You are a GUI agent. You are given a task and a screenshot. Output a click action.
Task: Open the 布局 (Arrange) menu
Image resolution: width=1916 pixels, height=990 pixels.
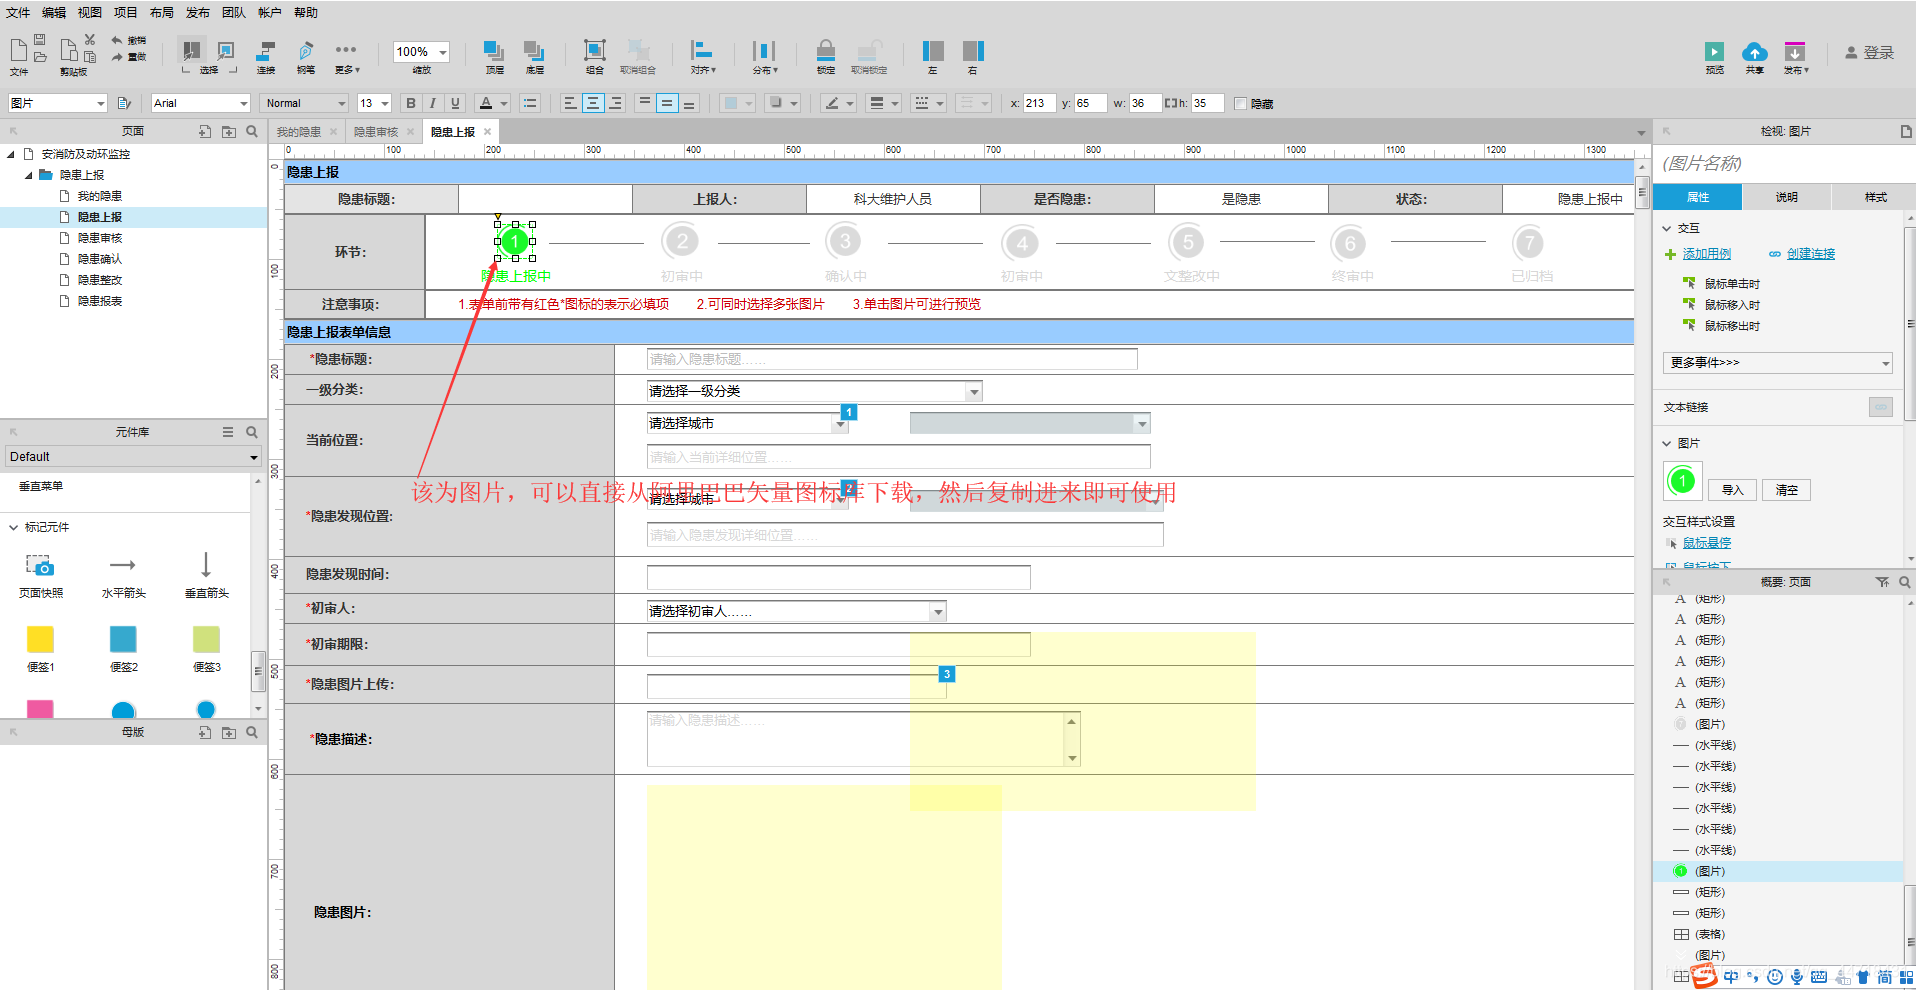click(x=162, y=13)
